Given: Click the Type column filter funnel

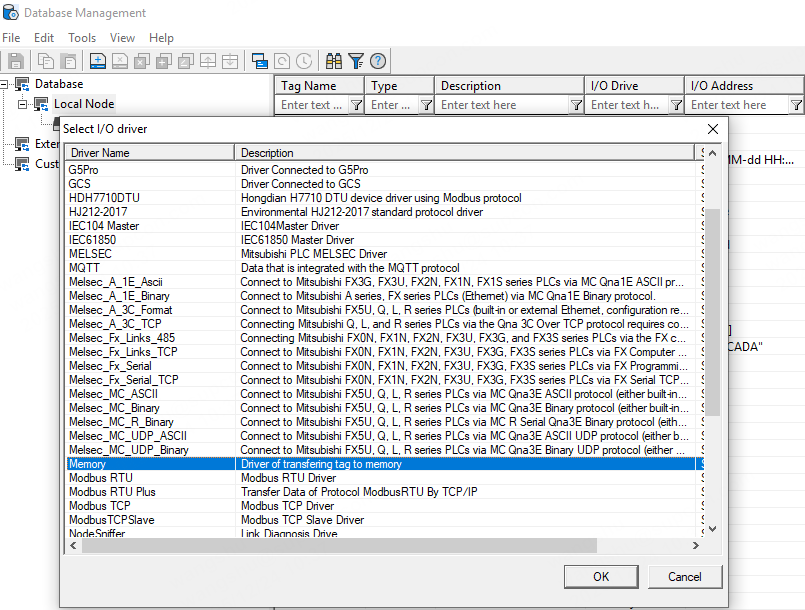Looking at the screenshot, I should 426,105.
